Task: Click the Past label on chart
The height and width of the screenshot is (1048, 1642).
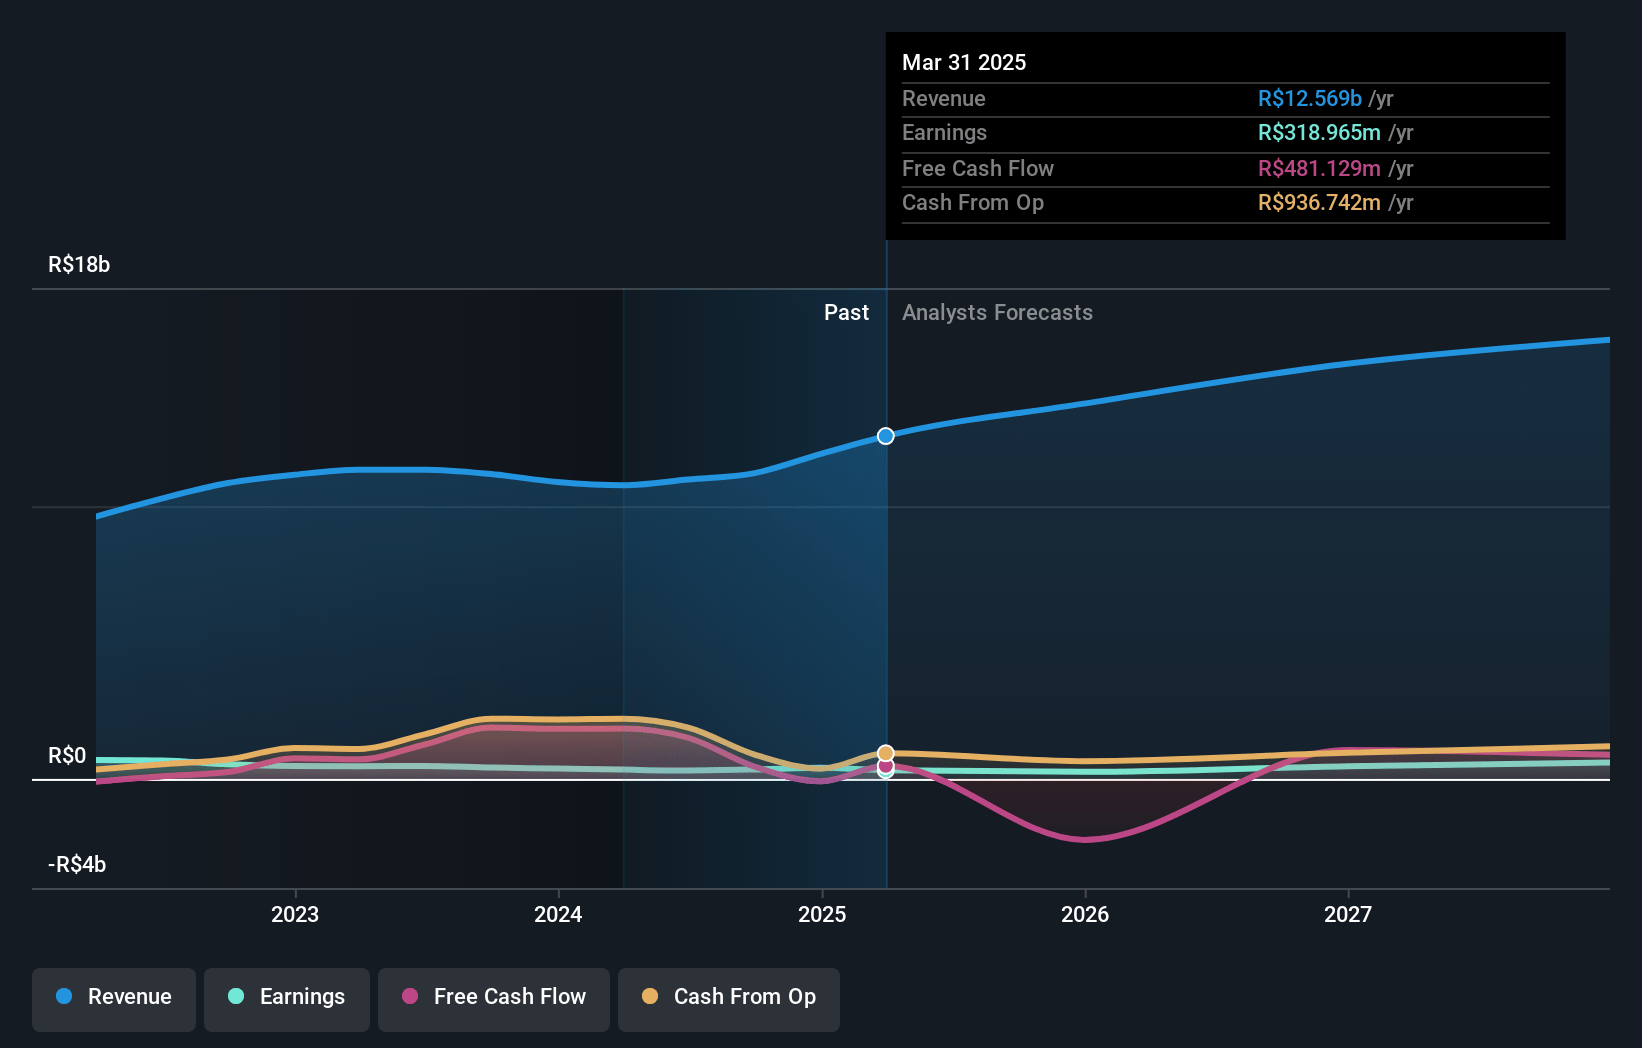Action: pos(846,313)
